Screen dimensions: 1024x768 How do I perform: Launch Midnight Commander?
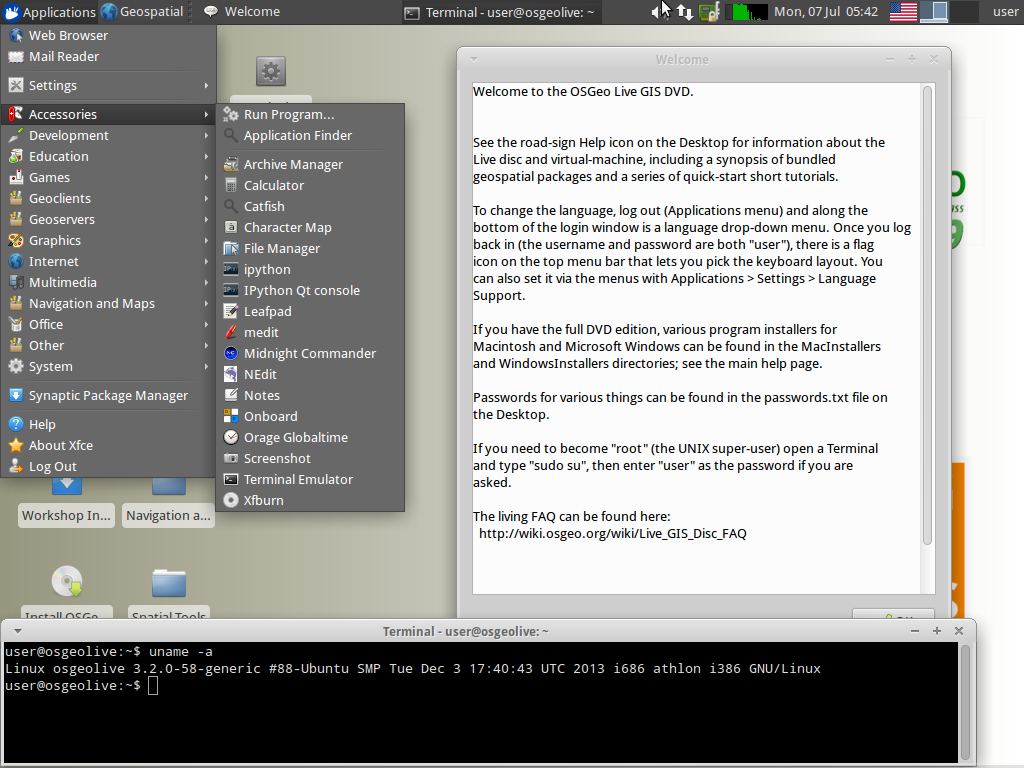310,353
